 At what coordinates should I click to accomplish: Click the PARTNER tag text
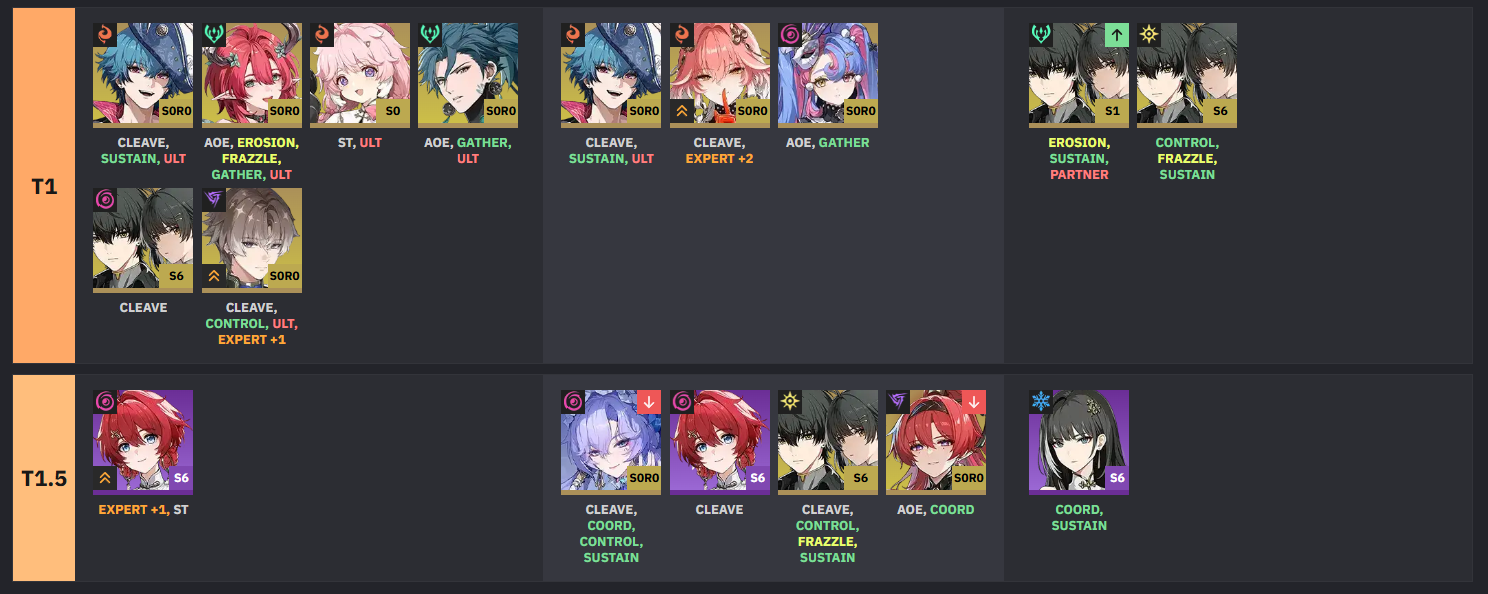point(1079,174)
